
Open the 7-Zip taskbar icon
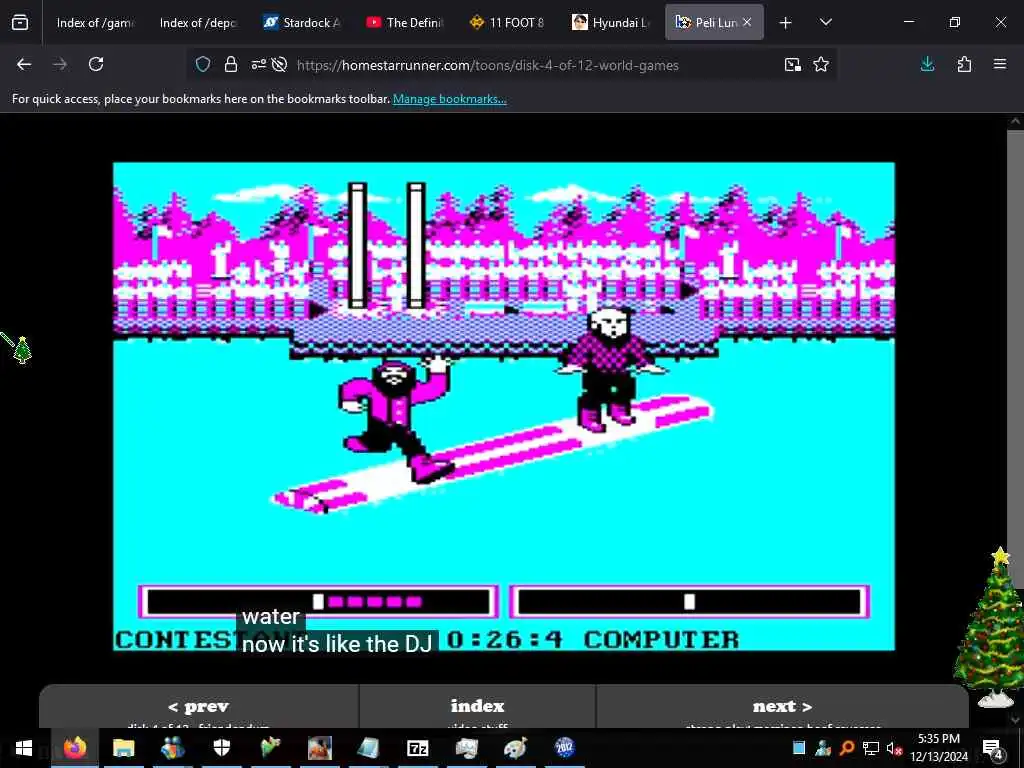pos(417,748)
